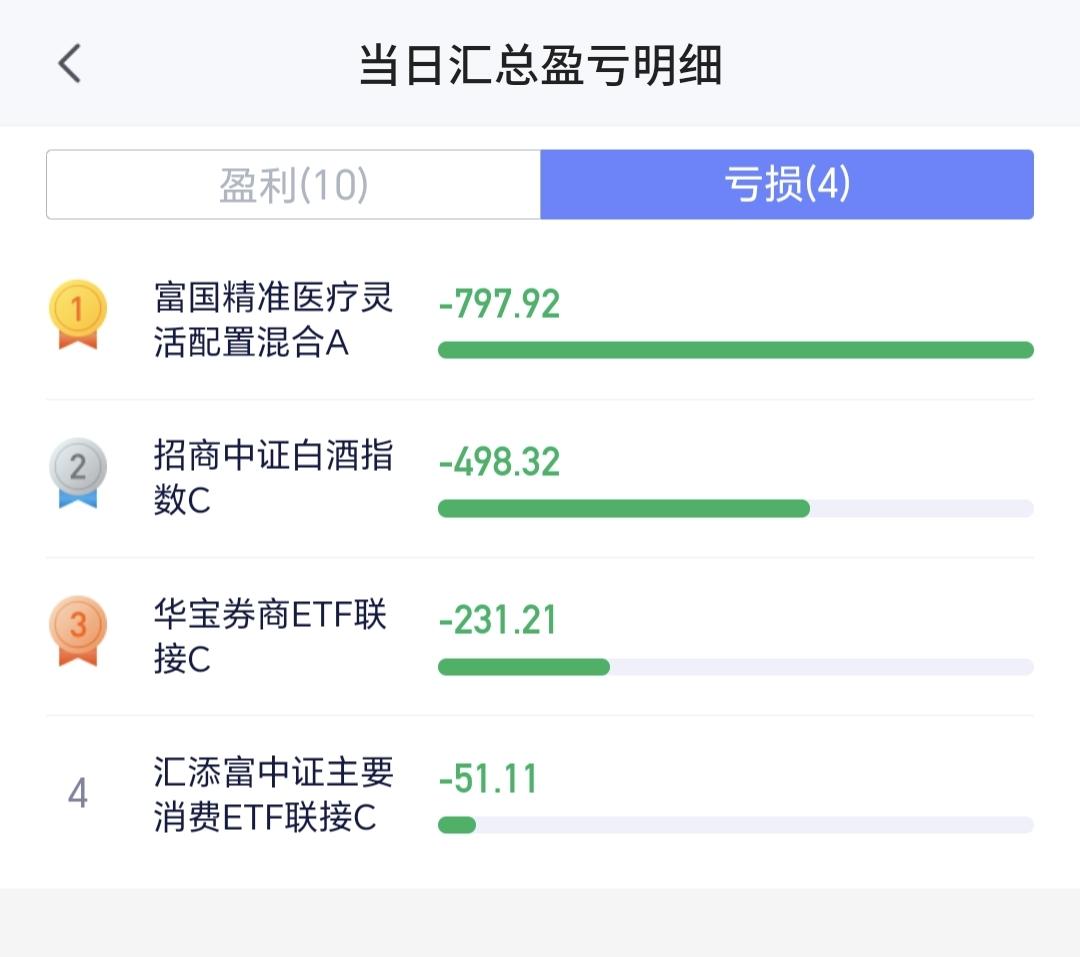Click the -797.92 loss amount

click(x=499, y=304)
